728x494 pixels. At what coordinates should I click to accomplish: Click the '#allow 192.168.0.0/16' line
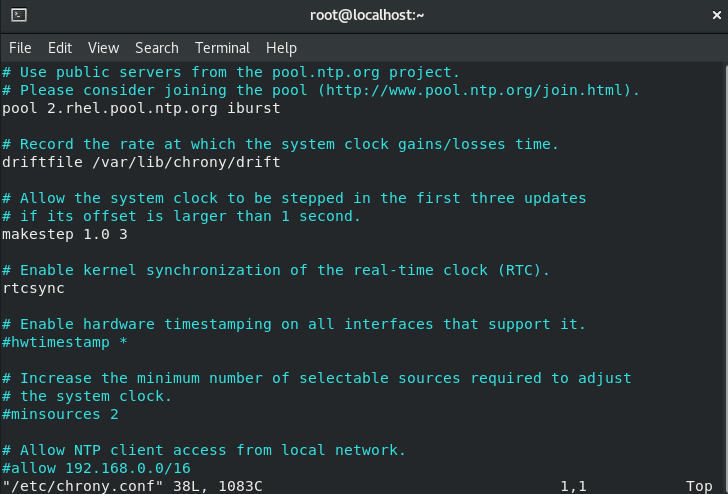tap(96, 468)
